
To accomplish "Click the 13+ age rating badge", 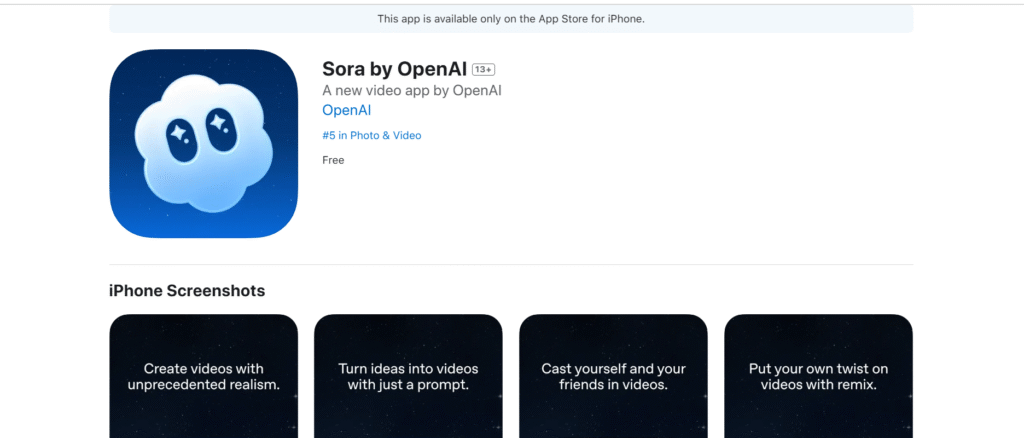I will click(x=484, y=69).
